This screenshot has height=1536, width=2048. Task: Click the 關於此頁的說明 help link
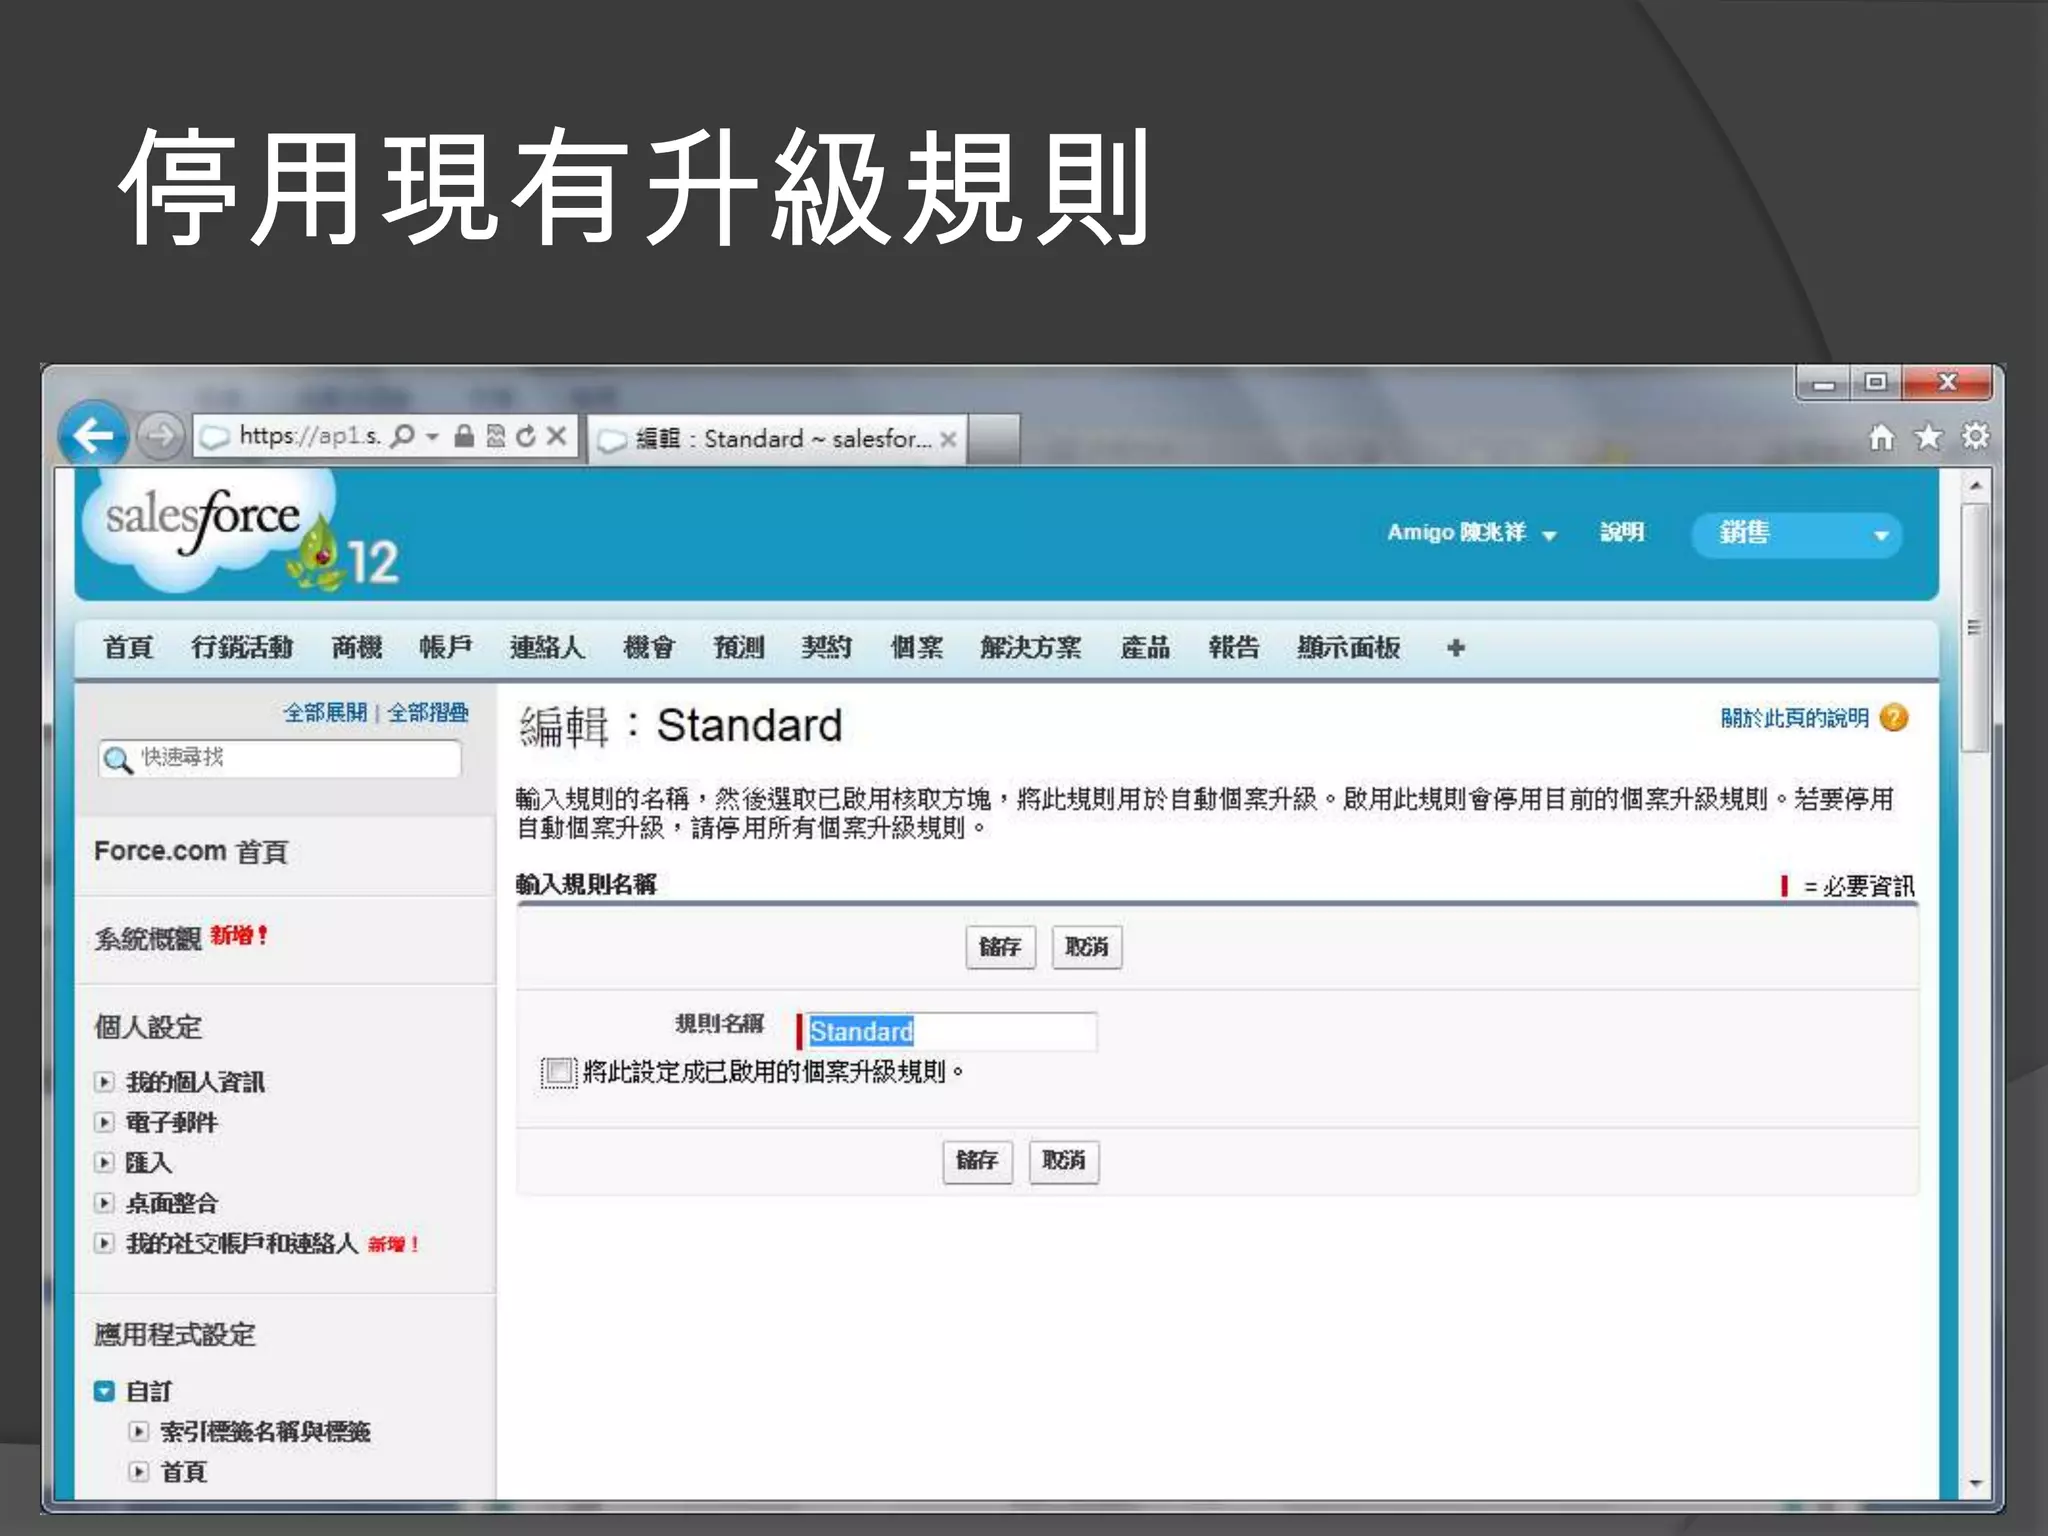tap(1794, 718)
